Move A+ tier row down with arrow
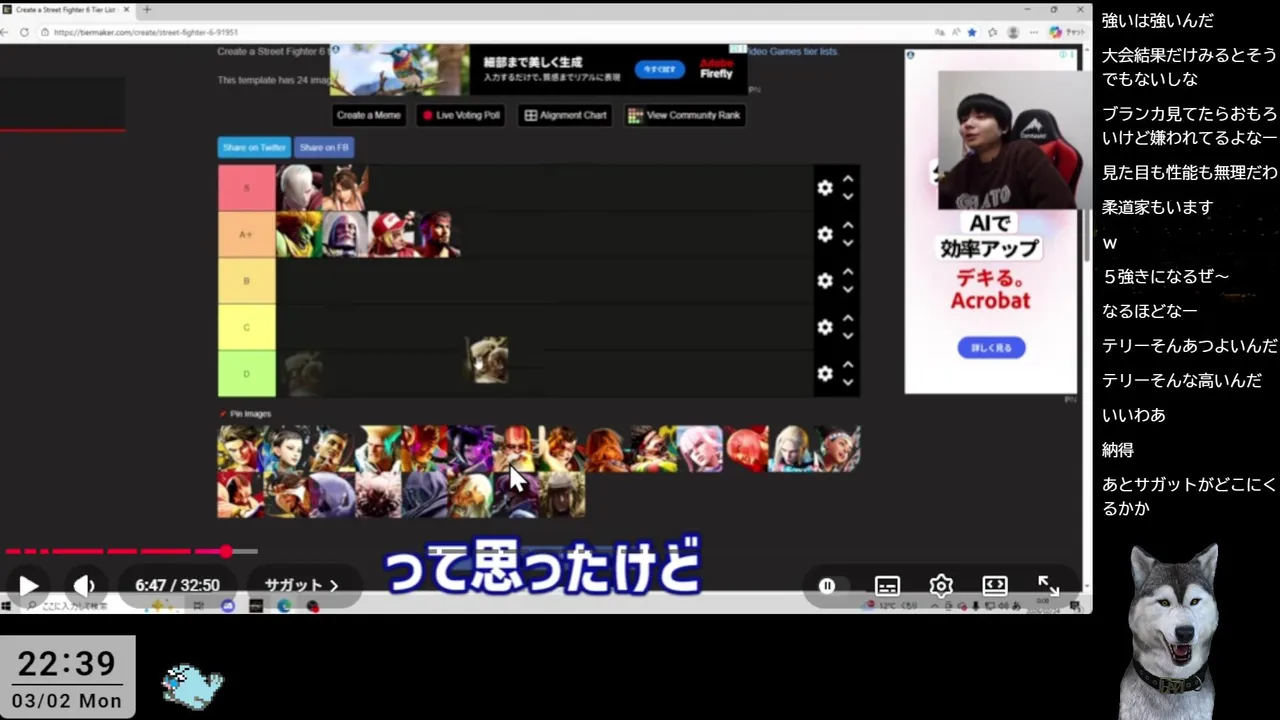Screen dimensions: 1280x720 (848, 243)
